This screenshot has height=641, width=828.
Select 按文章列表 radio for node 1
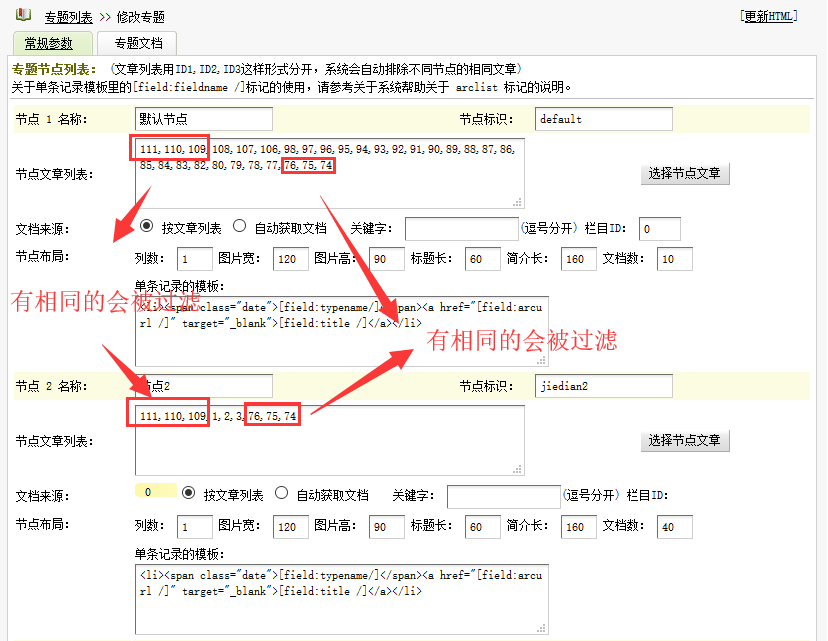[147, 227]
